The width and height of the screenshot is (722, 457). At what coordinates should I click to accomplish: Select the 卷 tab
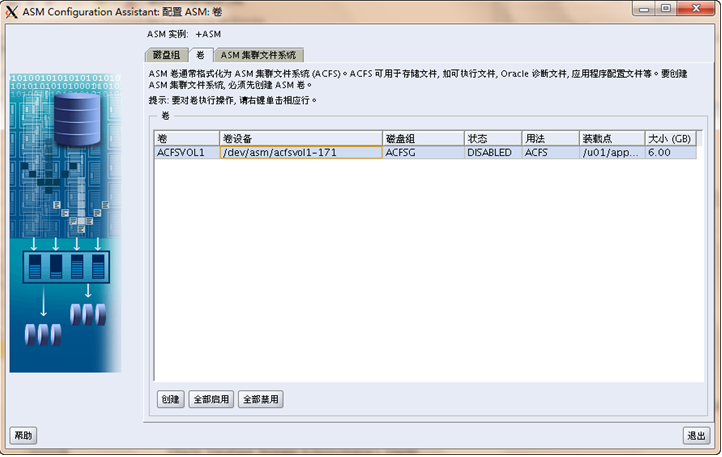[201, 55]
